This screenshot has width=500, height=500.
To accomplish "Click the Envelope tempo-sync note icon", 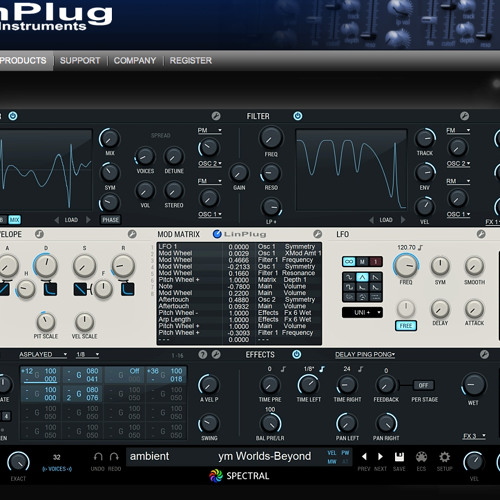I will tap(39, 234).
